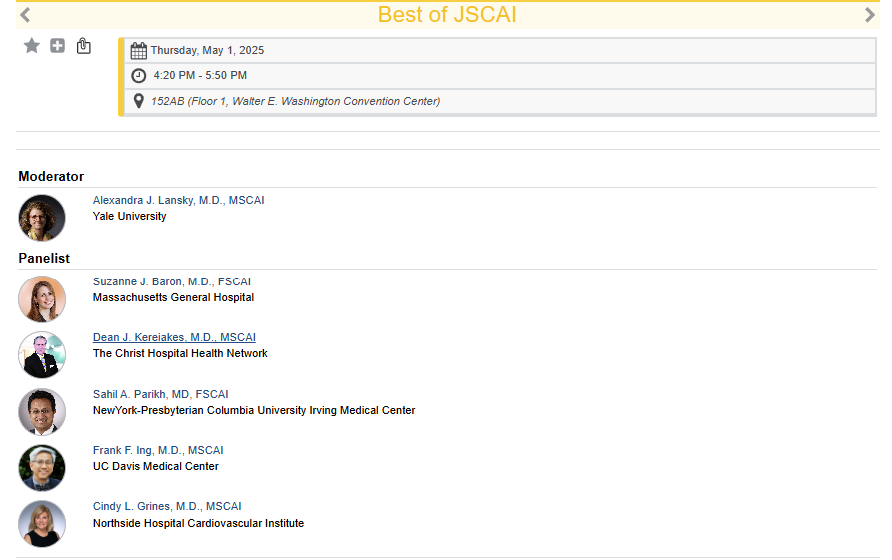This screenshot has height=560, width=892.
Task: Click the Panelist heading
Action: click(x=44, y=258)
